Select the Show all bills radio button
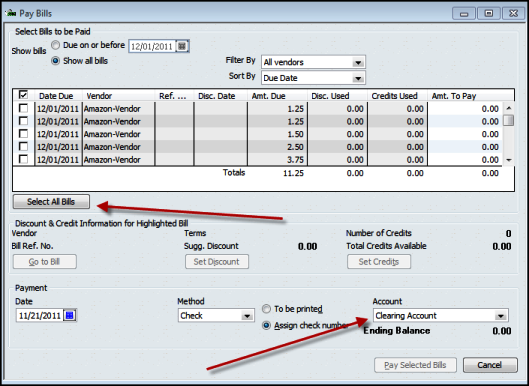Screen dimensions: 529x386 click(x=55, y=61)
